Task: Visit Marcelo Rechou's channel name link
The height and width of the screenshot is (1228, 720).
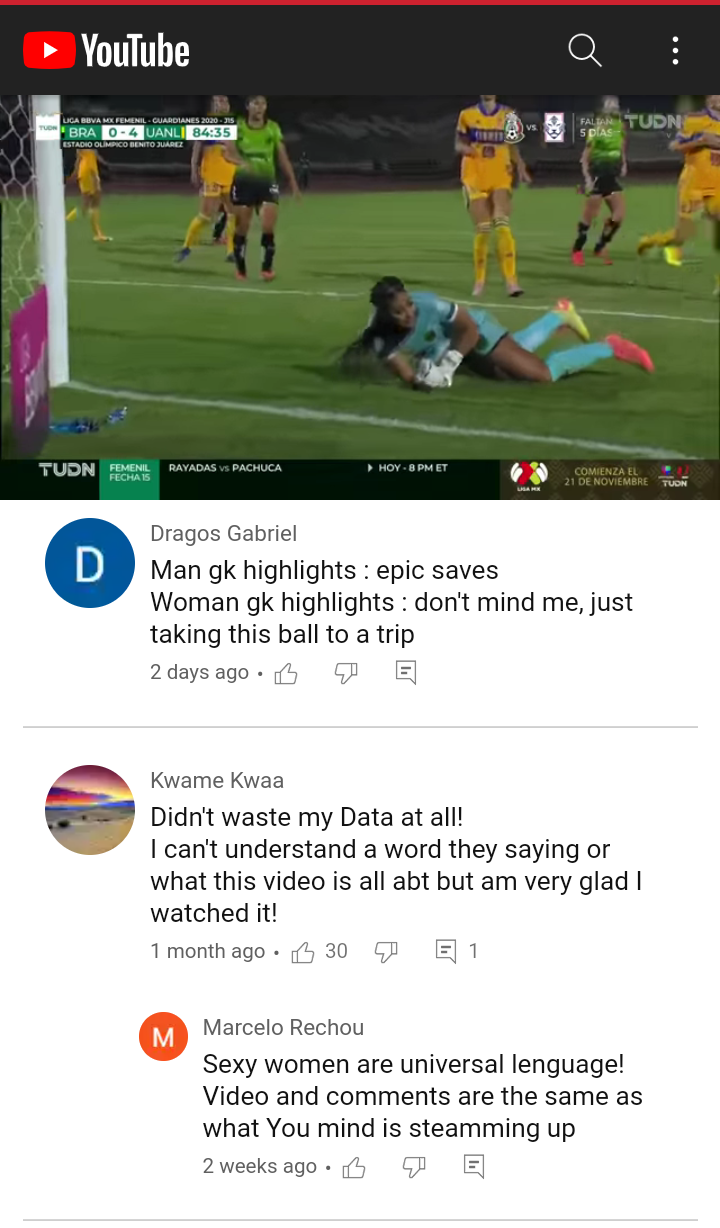Action: (x=283, y=1028)
